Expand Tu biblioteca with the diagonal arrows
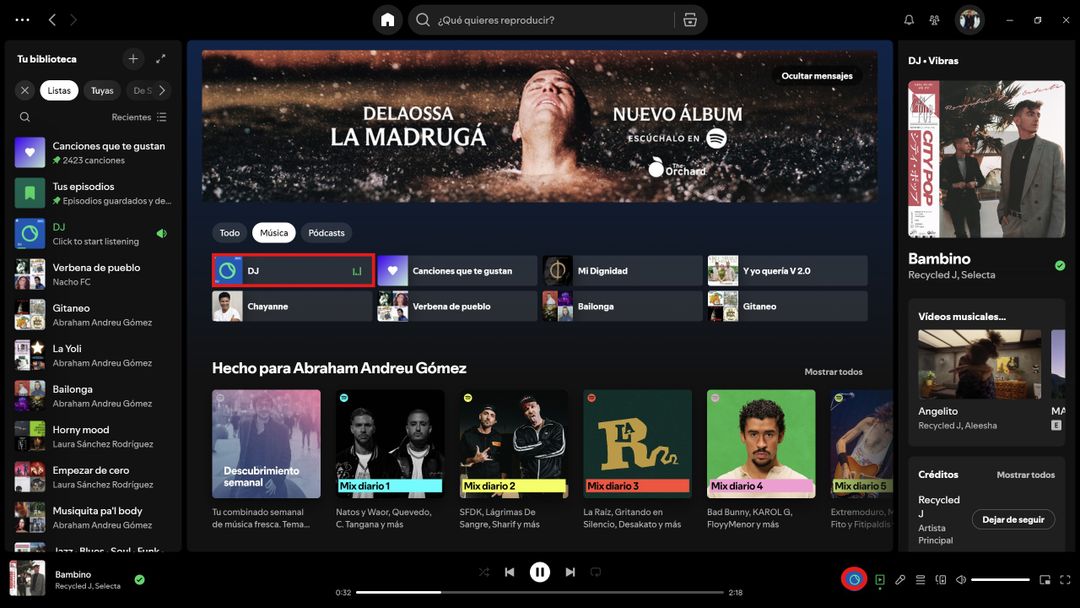 point(161,59)
